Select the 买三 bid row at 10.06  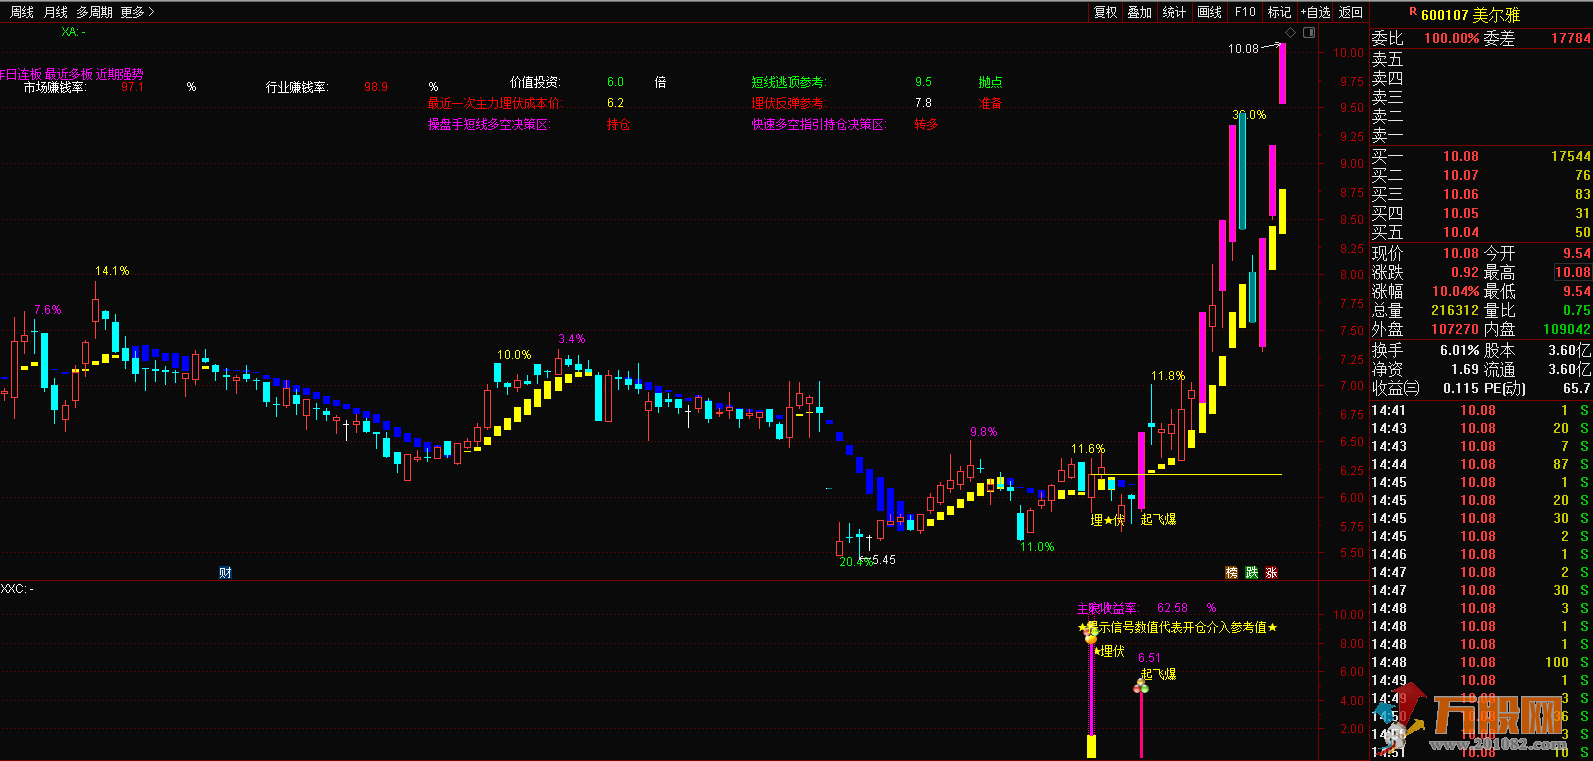point(1481,194)
